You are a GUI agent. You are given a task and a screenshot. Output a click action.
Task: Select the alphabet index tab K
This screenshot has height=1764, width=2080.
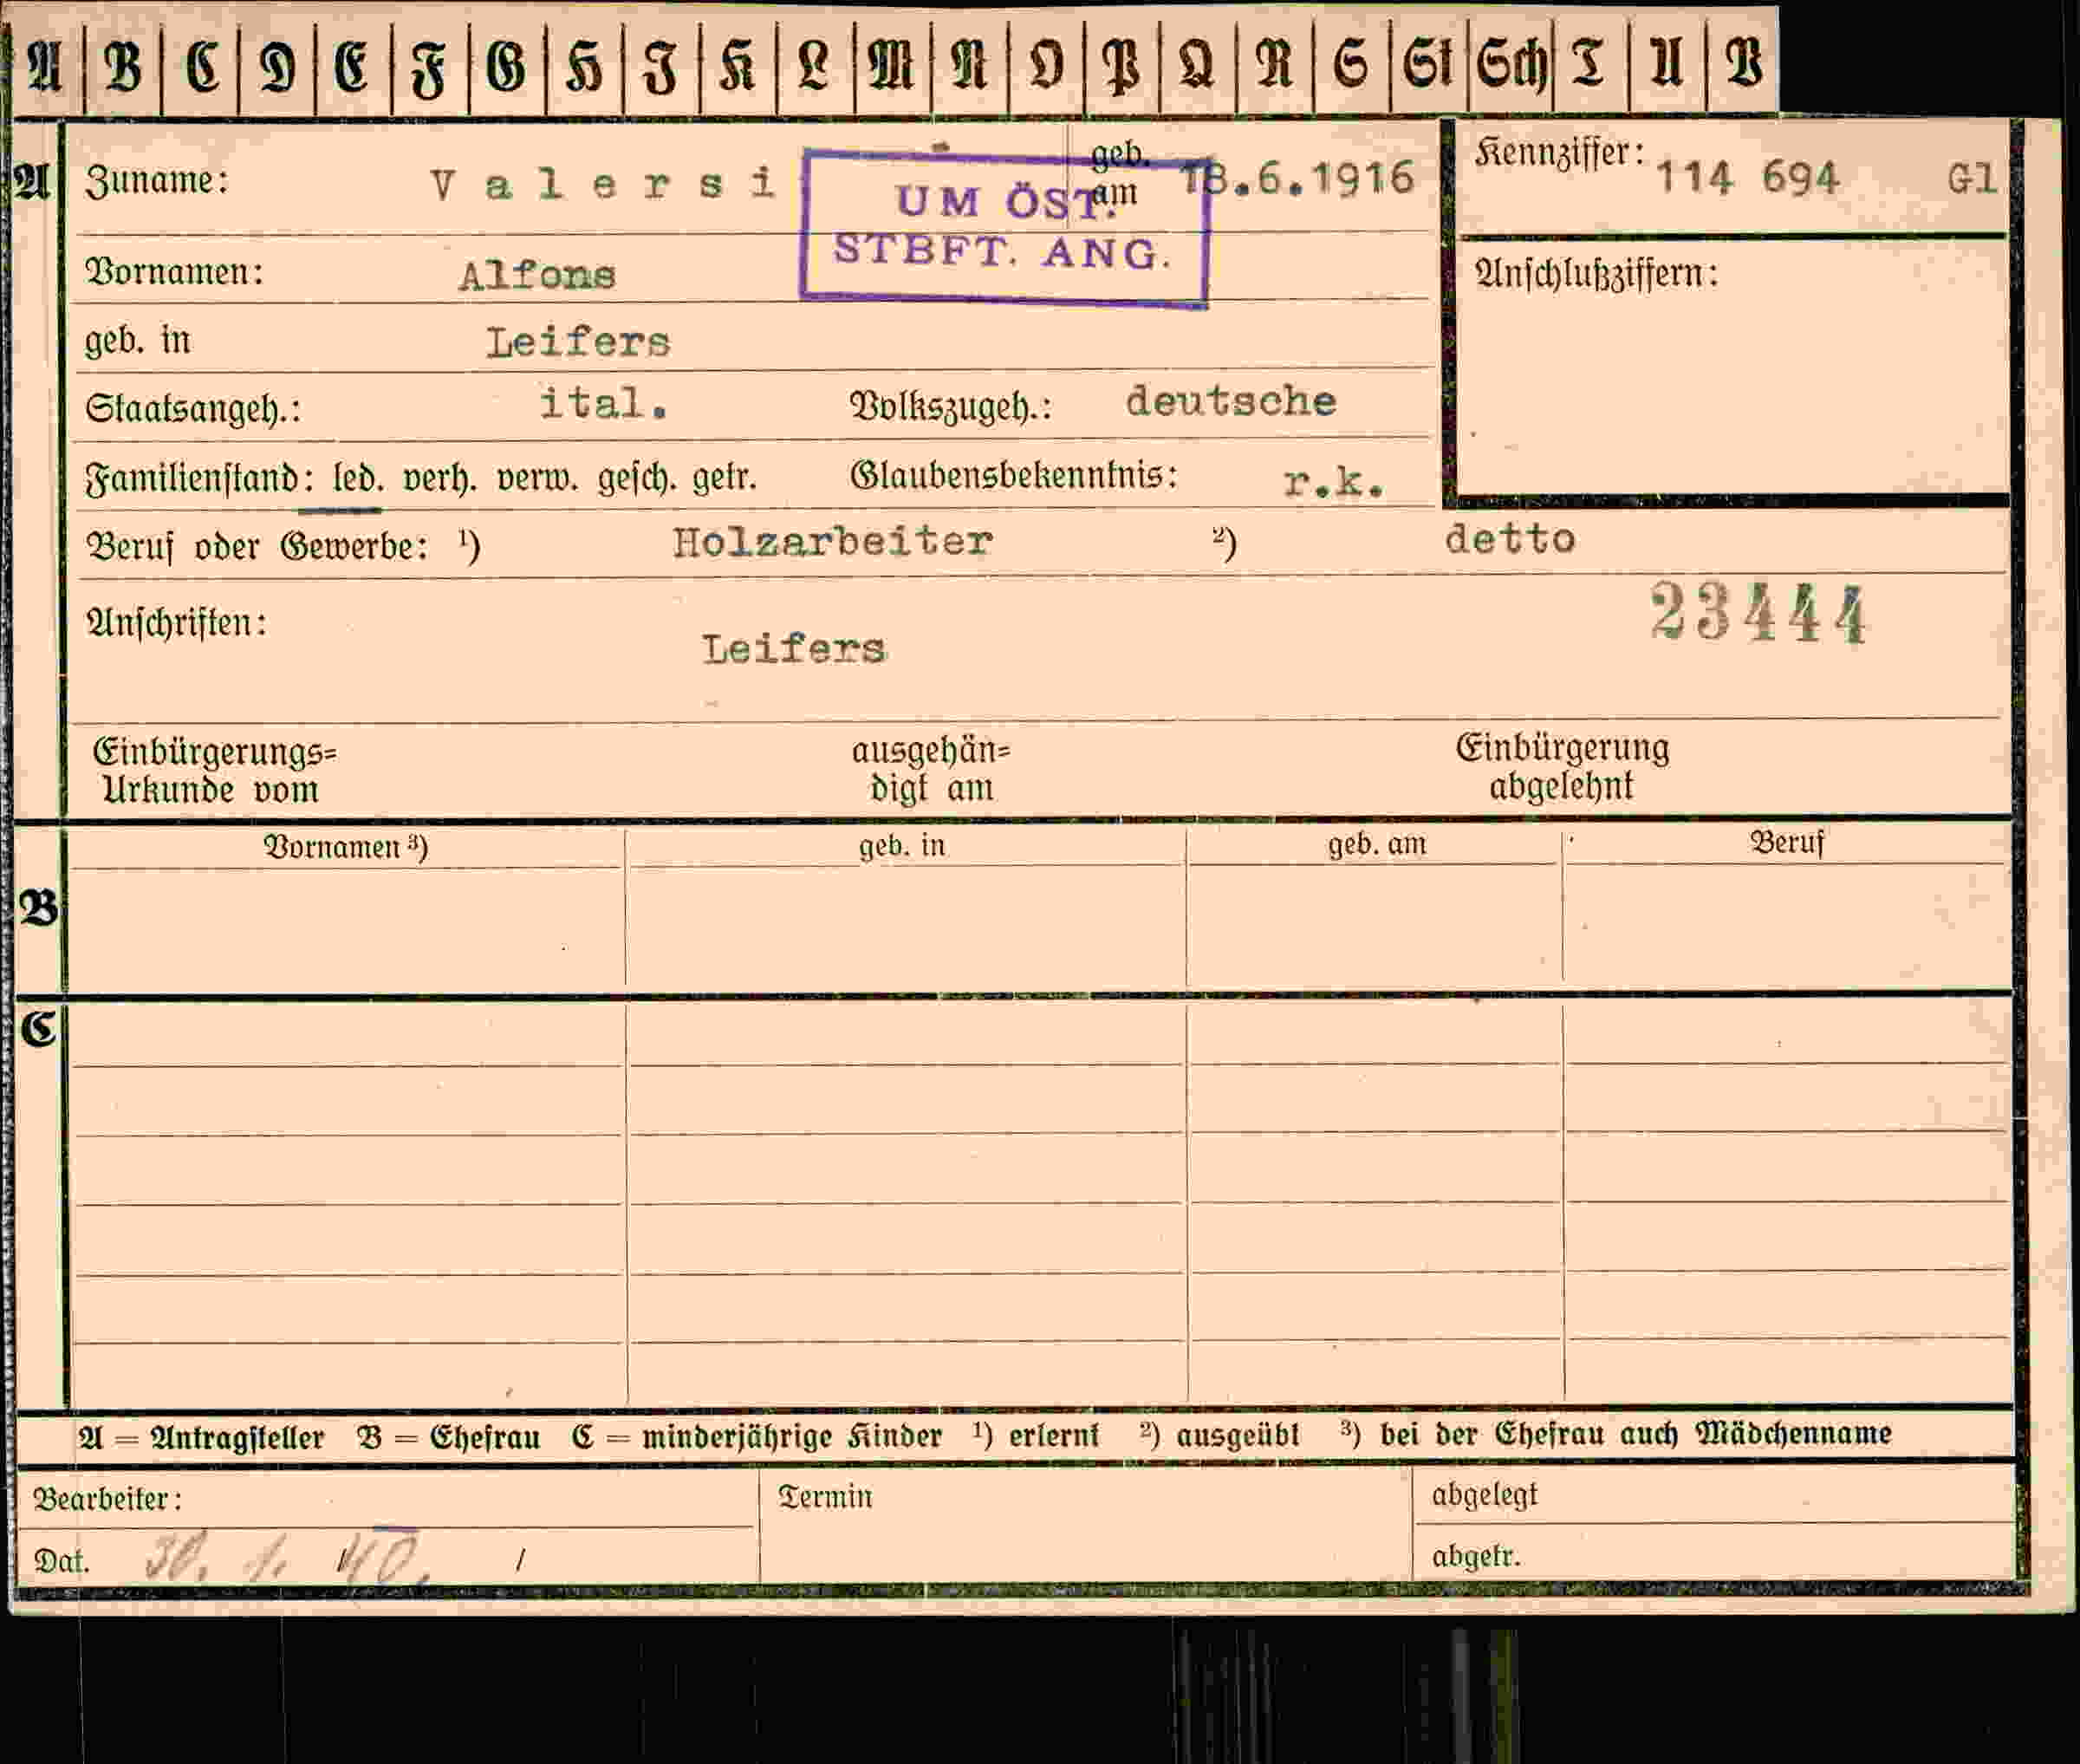point(738,65)
